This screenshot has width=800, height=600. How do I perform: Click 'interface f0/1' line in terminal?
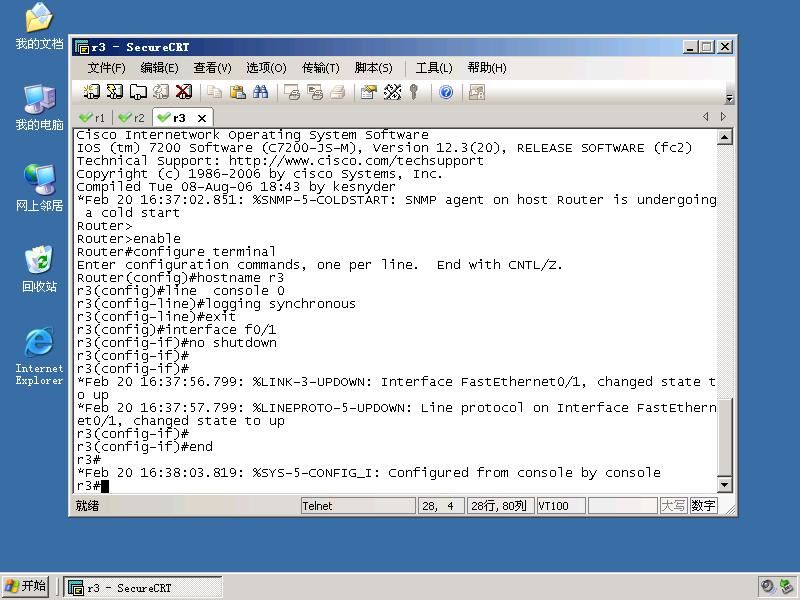177,330
